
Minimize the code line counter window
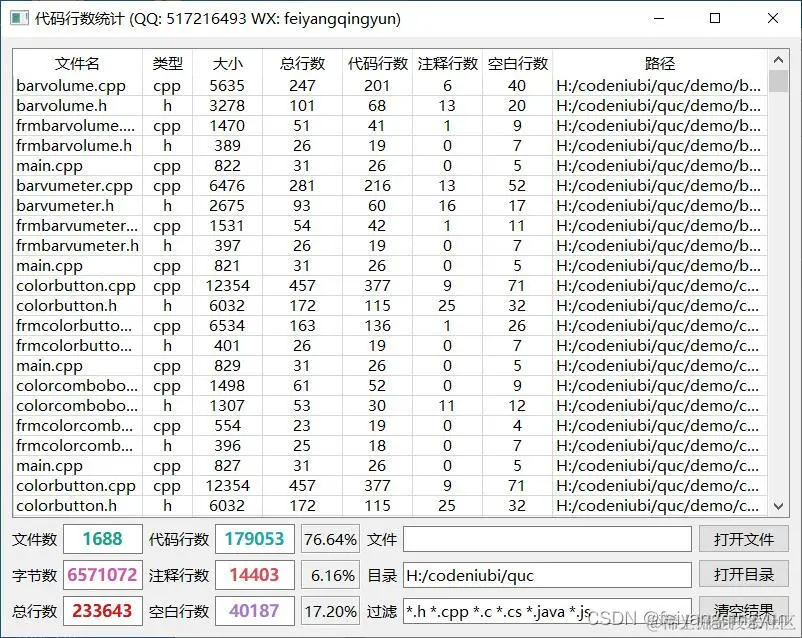coord(659,18)
